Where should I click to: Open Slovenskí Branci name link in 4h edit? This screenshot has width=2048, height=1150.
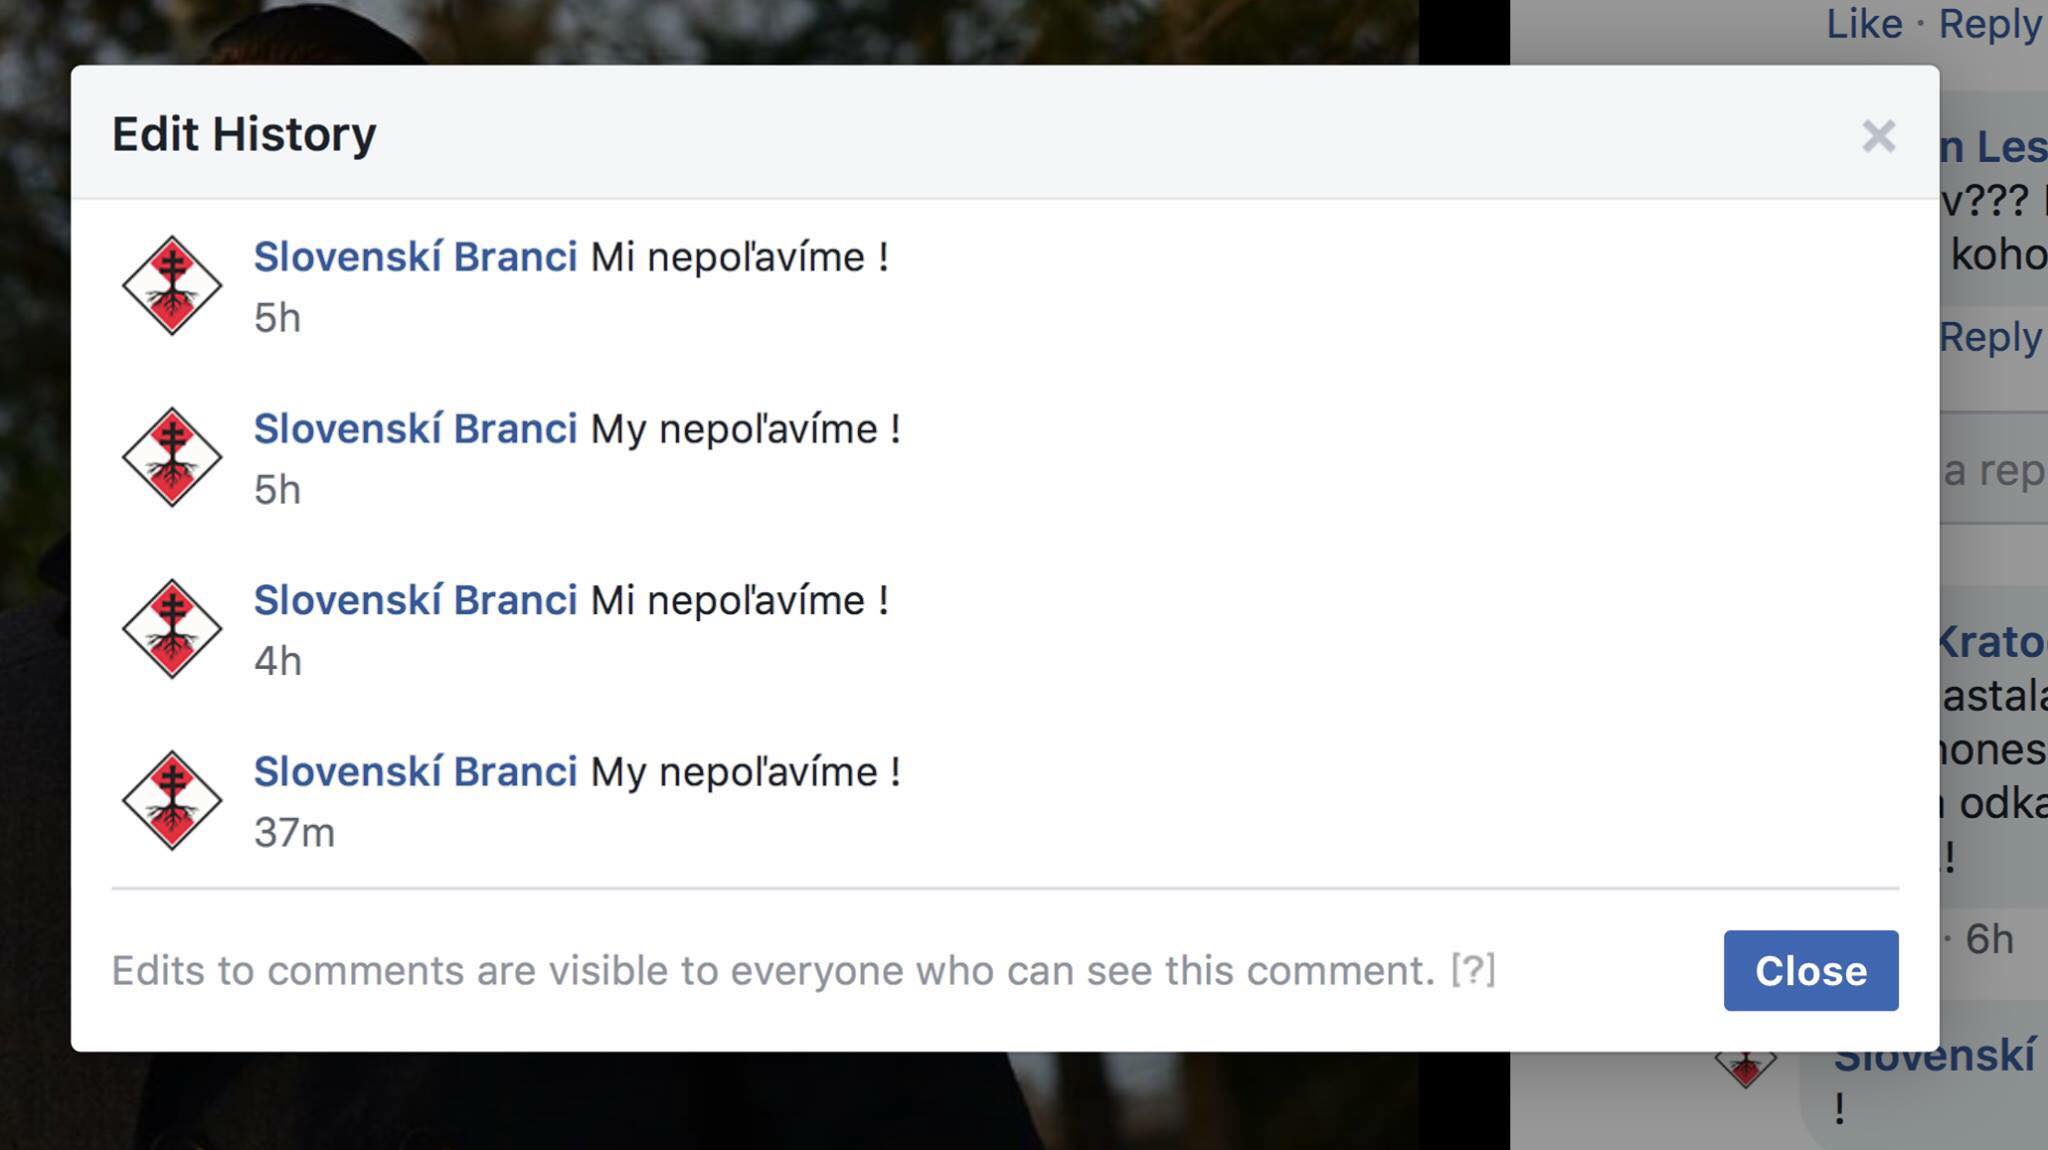pyautogui.click(x=415, y=600)
